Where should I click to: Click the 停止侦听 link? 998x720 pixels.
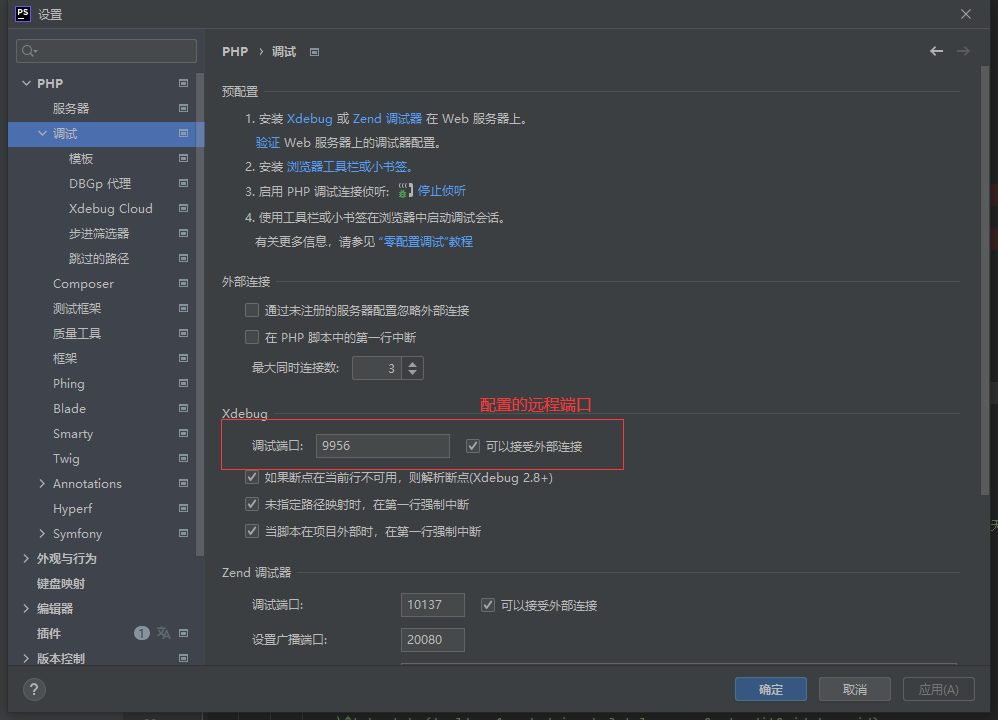[442, 190]
